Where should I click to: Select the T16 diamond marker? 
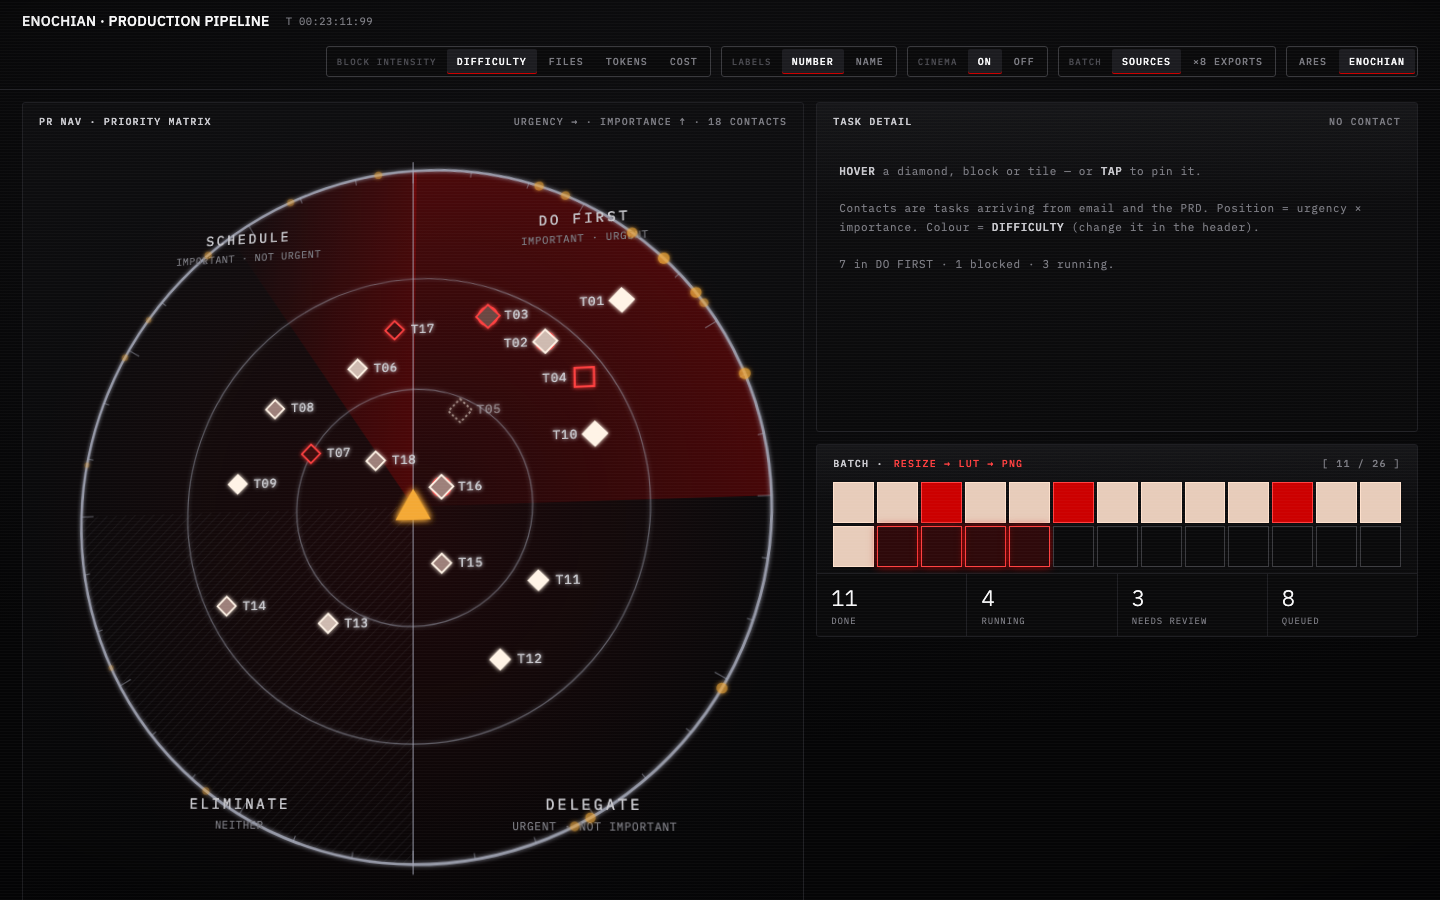point(442,487)
